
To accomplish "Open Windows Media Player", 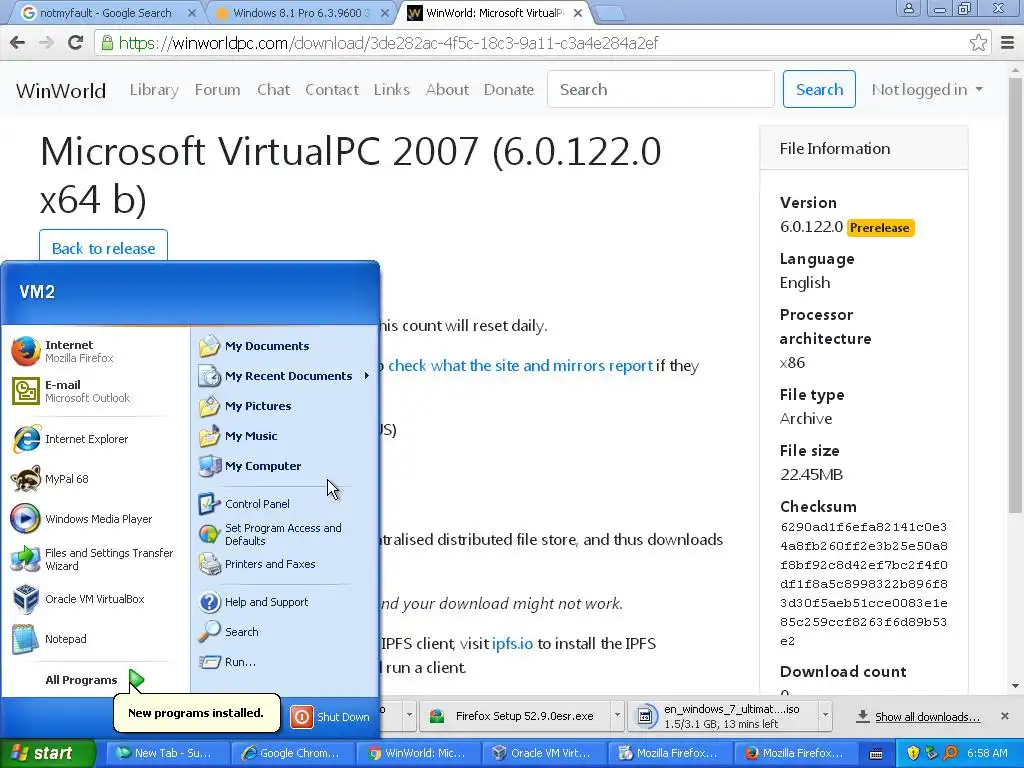I will 82,519.
